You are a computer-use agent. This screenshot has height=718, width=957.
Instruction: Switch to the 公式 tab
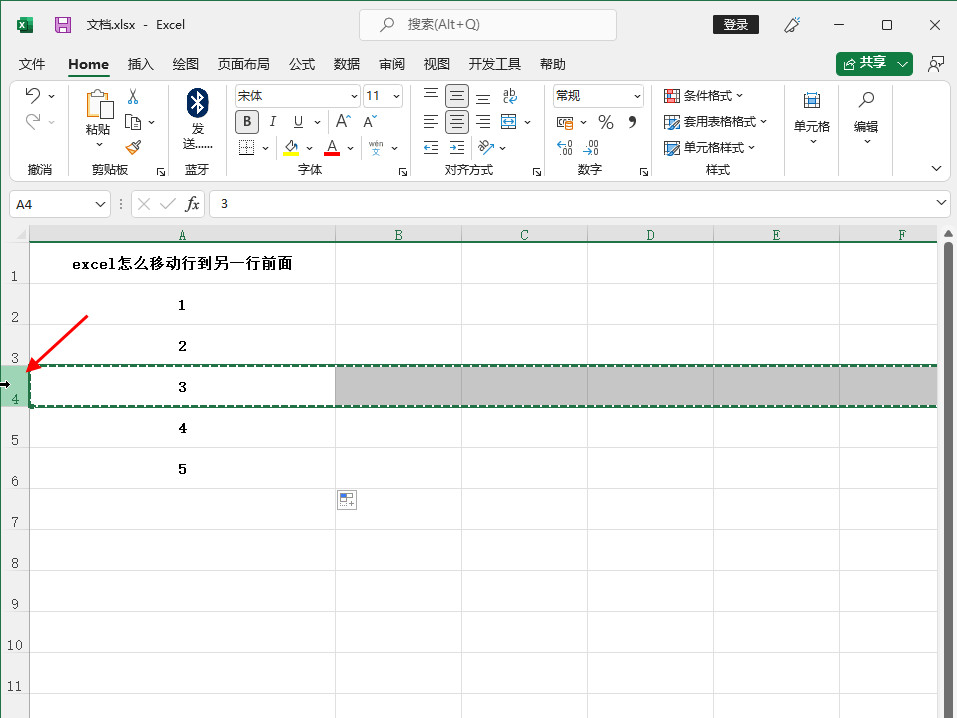302,64
